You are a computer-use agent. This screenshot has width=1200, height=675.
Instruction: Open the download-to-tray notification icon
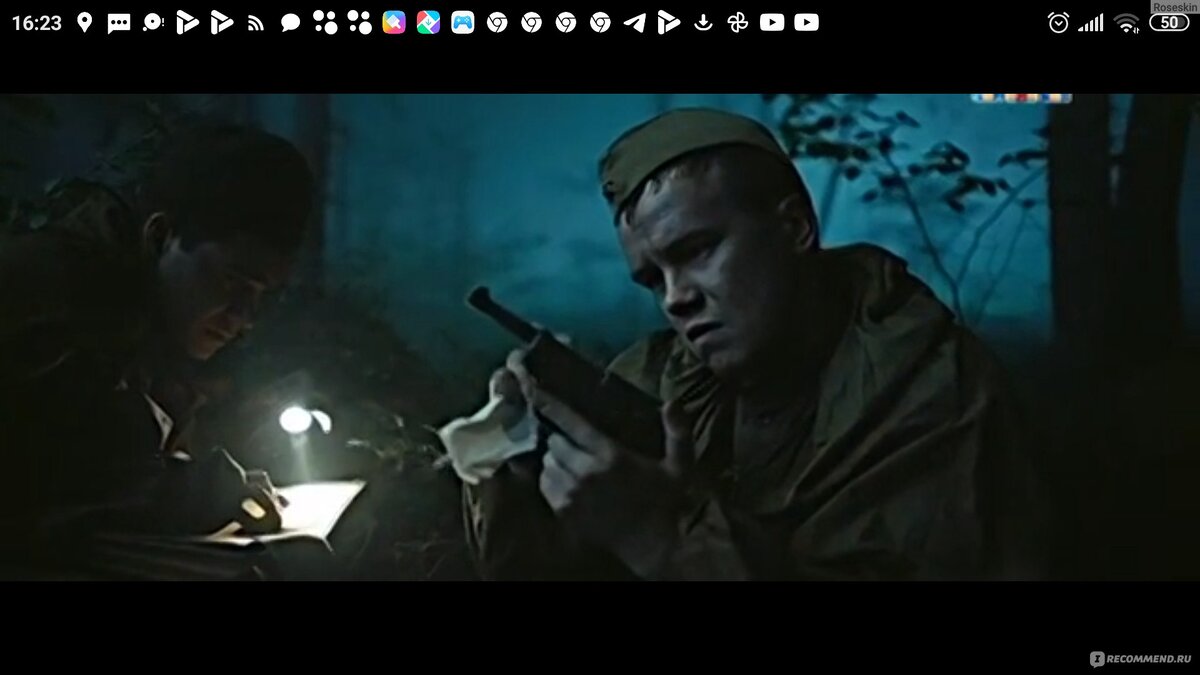coord(703,22)
